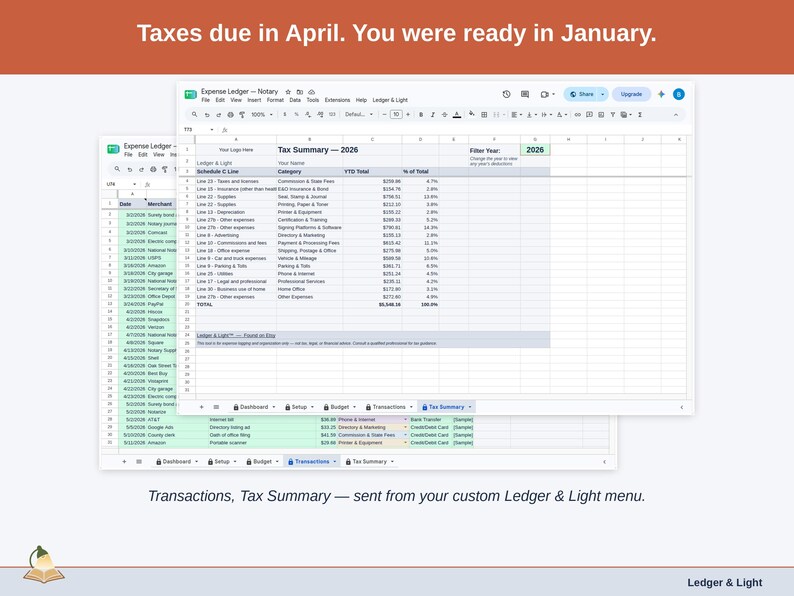Screen dimensions: 794x596
Task: Open the Phone & Internet category dropdown in the AT&T row
Action: point(405,420)
